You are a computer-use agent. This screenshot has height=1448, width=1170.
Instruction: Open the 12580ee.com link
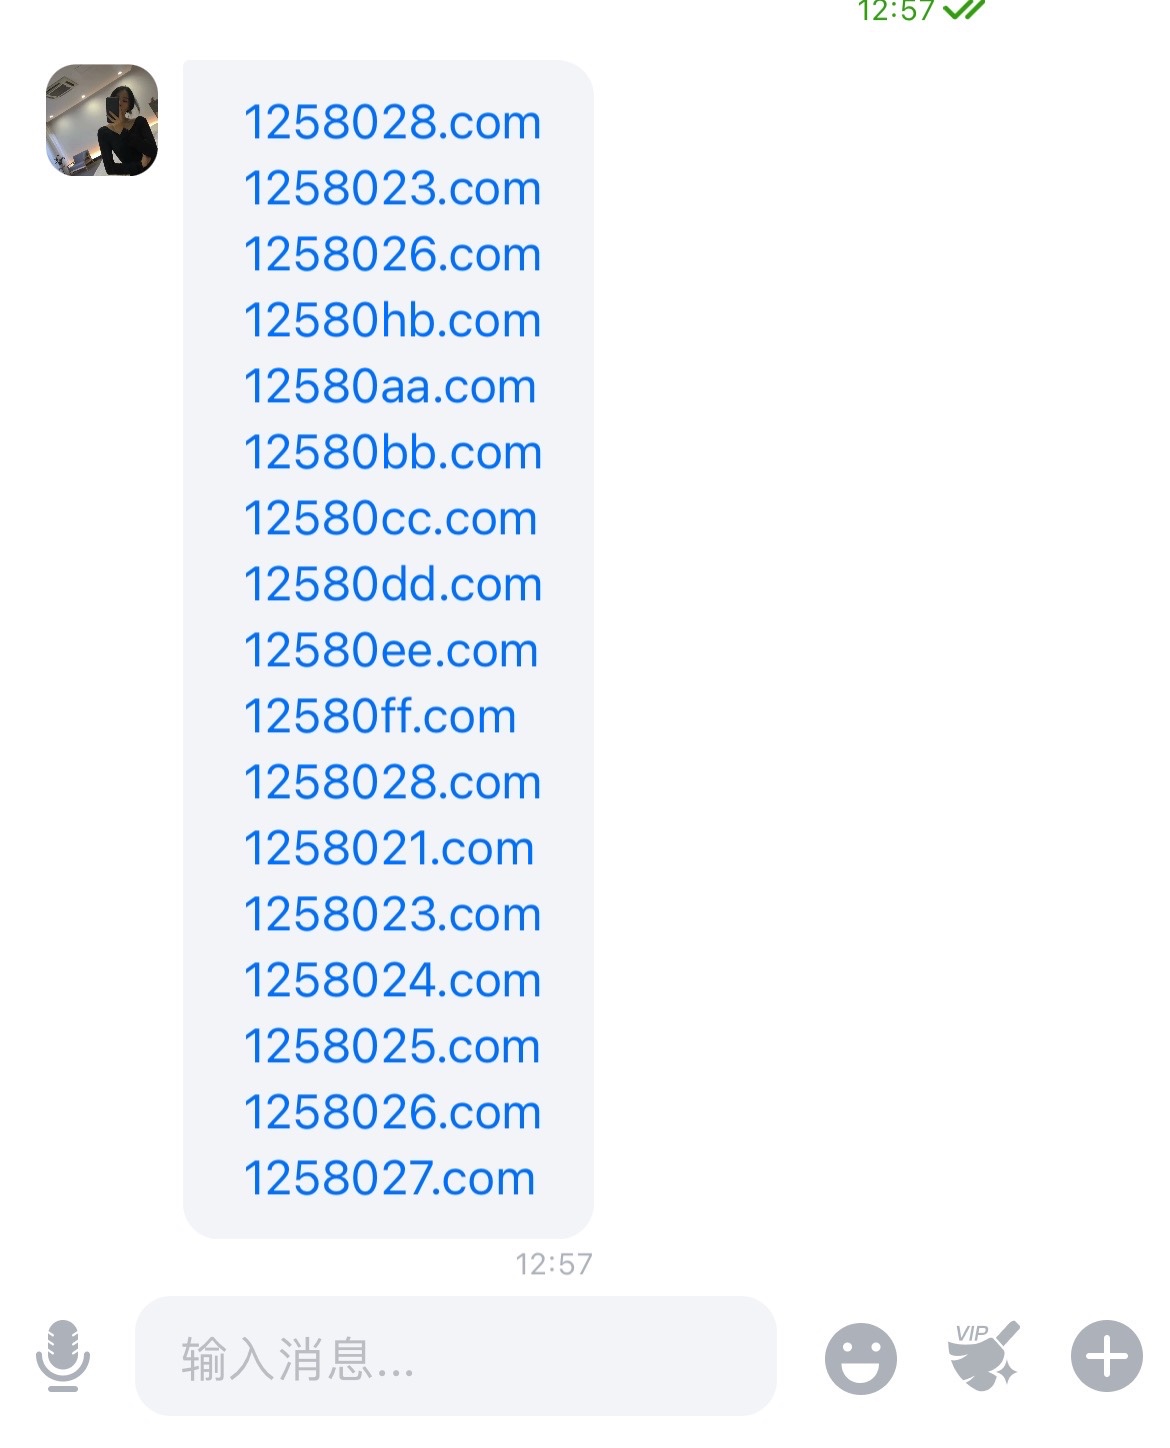click(x=391, y=651)
